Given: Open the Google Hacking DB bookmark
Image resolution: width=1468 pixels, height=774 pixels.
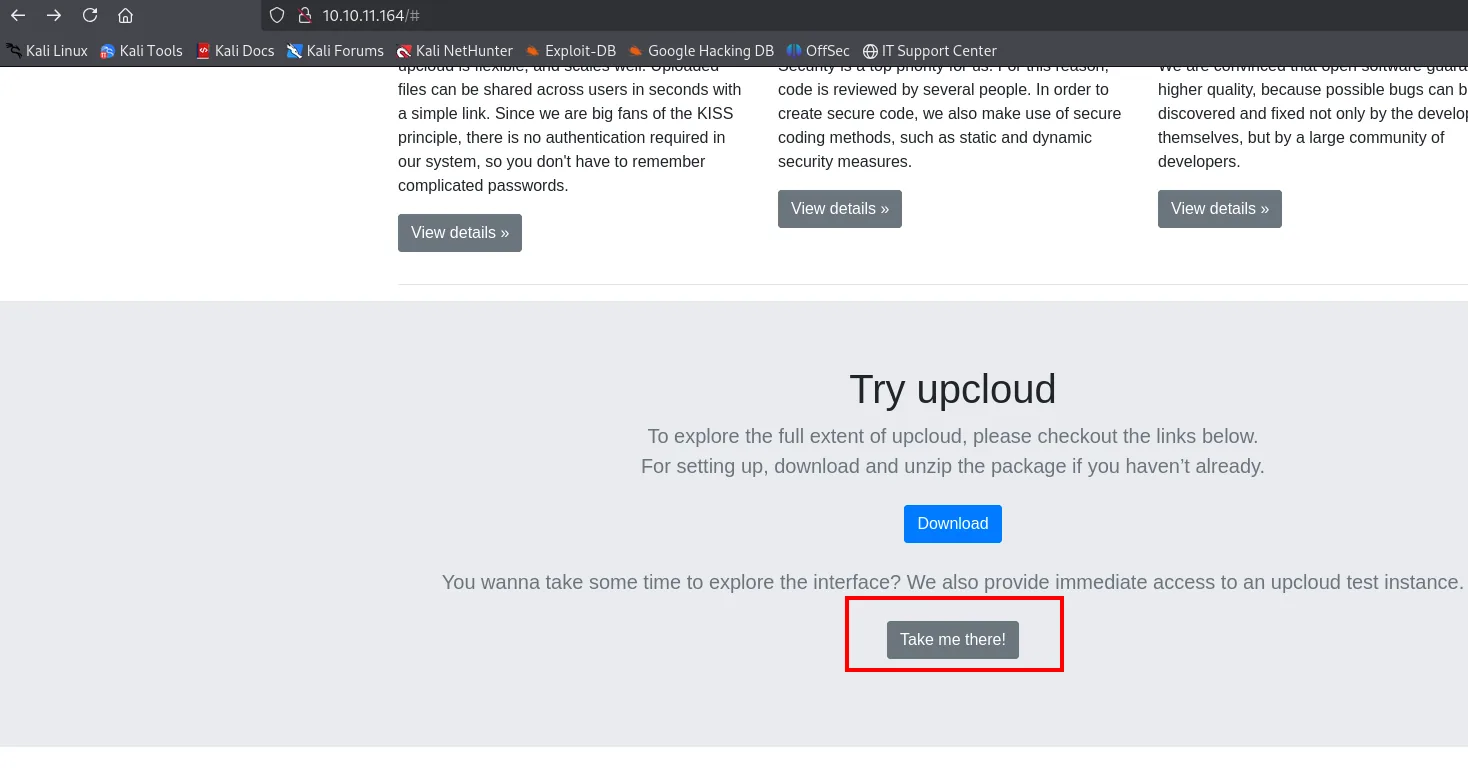Looking at the screenshot, I should pos(701,50).
